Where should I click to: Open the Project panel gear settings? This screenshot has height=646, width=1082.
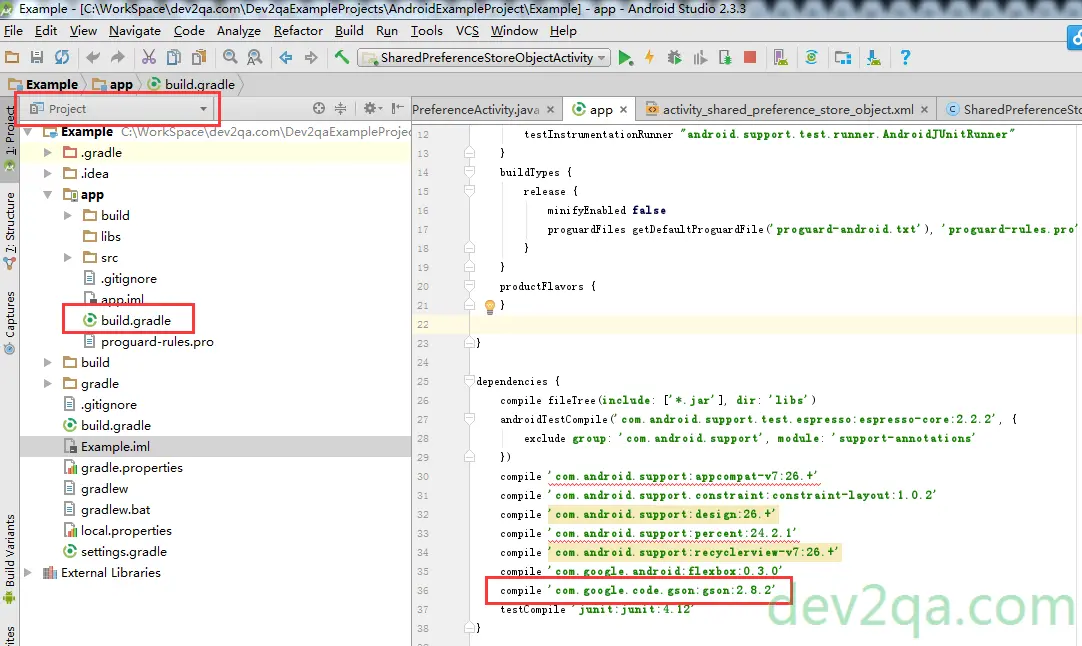coord(373,108)
